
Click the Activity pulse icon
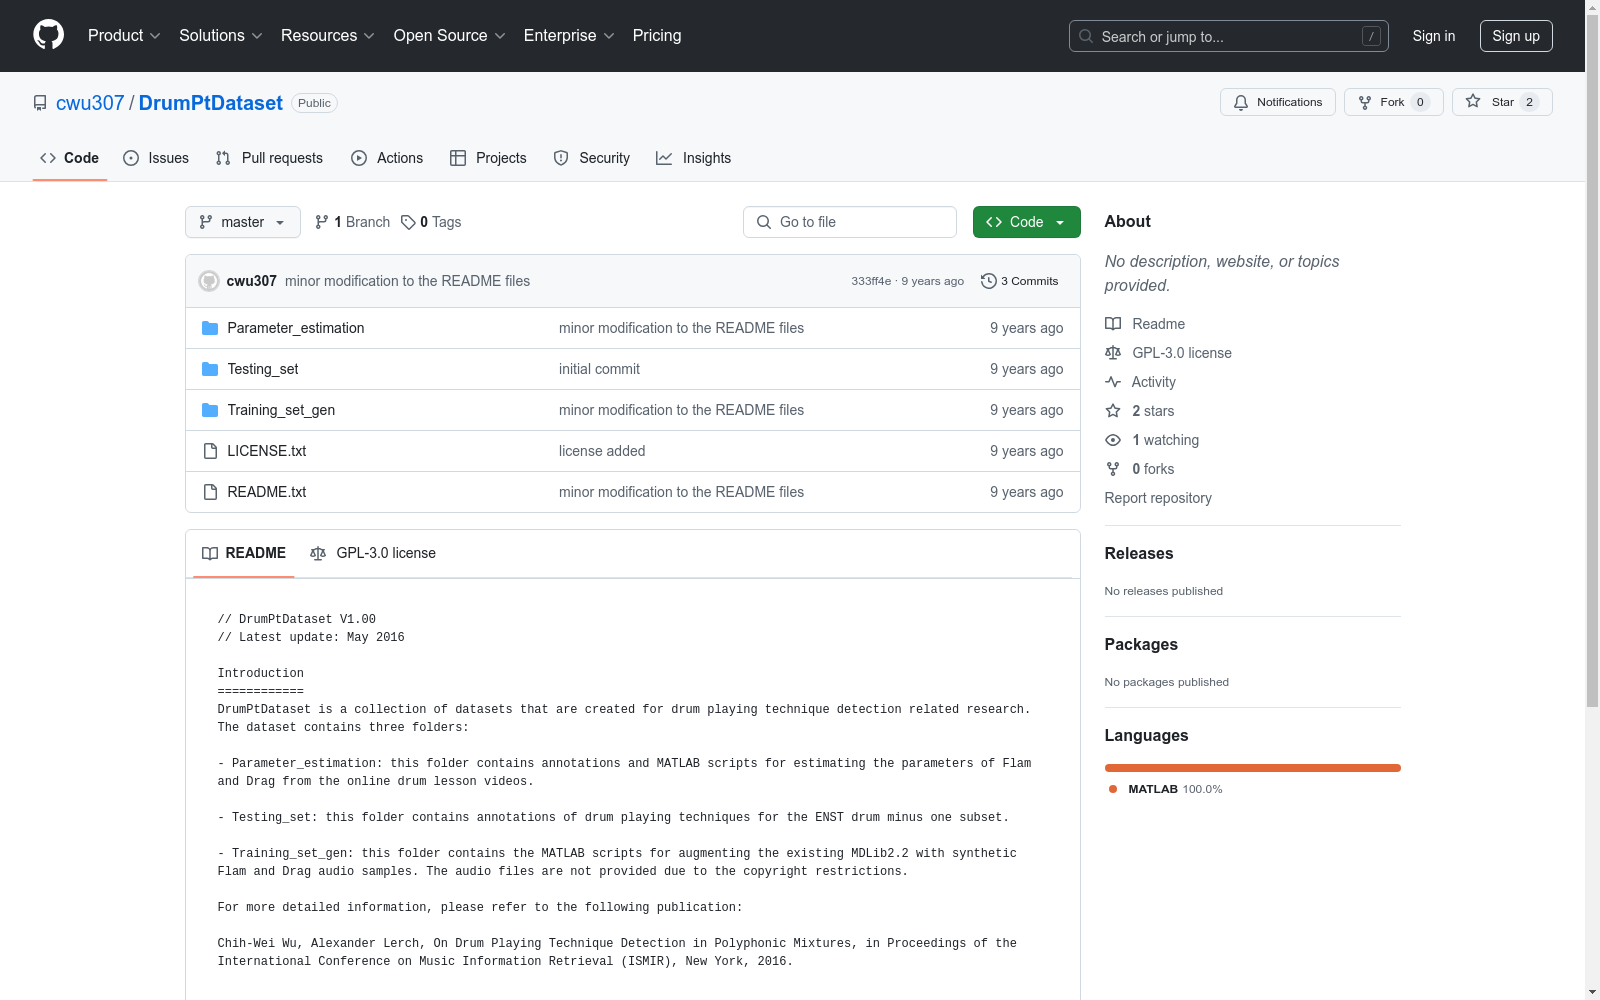pos(1113,382)
